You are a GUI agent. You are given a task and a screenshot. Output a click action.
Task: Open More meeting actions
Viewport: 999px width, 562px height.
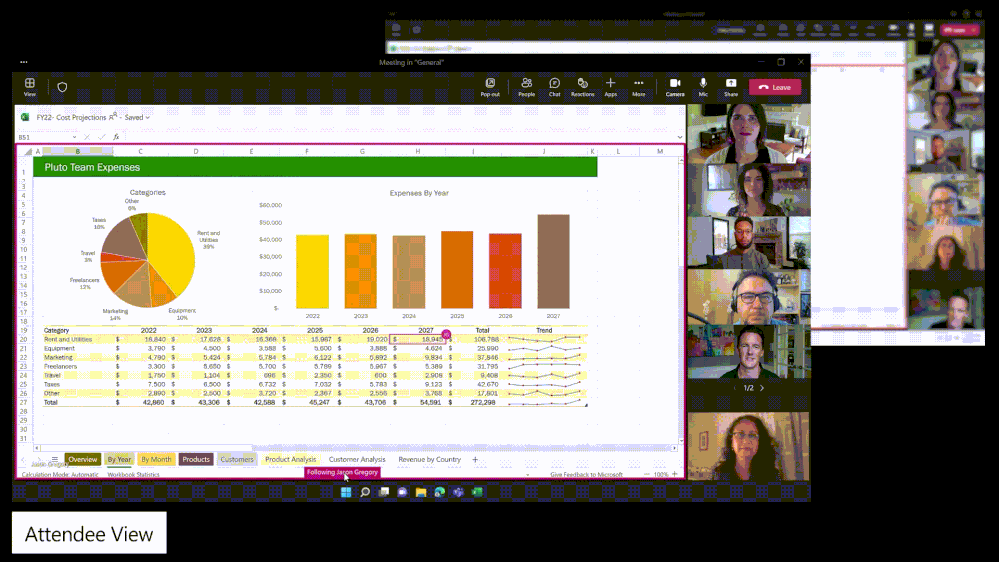[x=638, y=87]
